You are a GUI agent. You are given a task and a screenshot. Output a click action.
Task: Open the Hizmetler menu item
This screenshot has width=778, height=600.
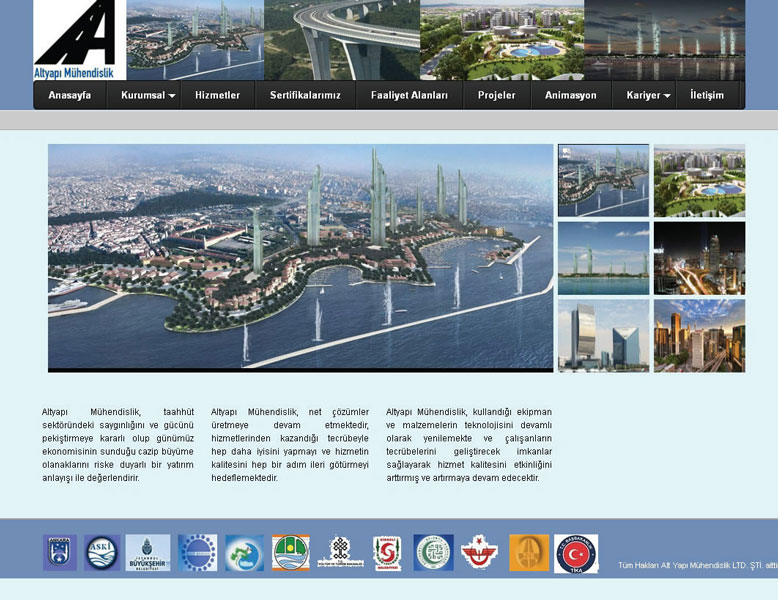click(217, 95)
